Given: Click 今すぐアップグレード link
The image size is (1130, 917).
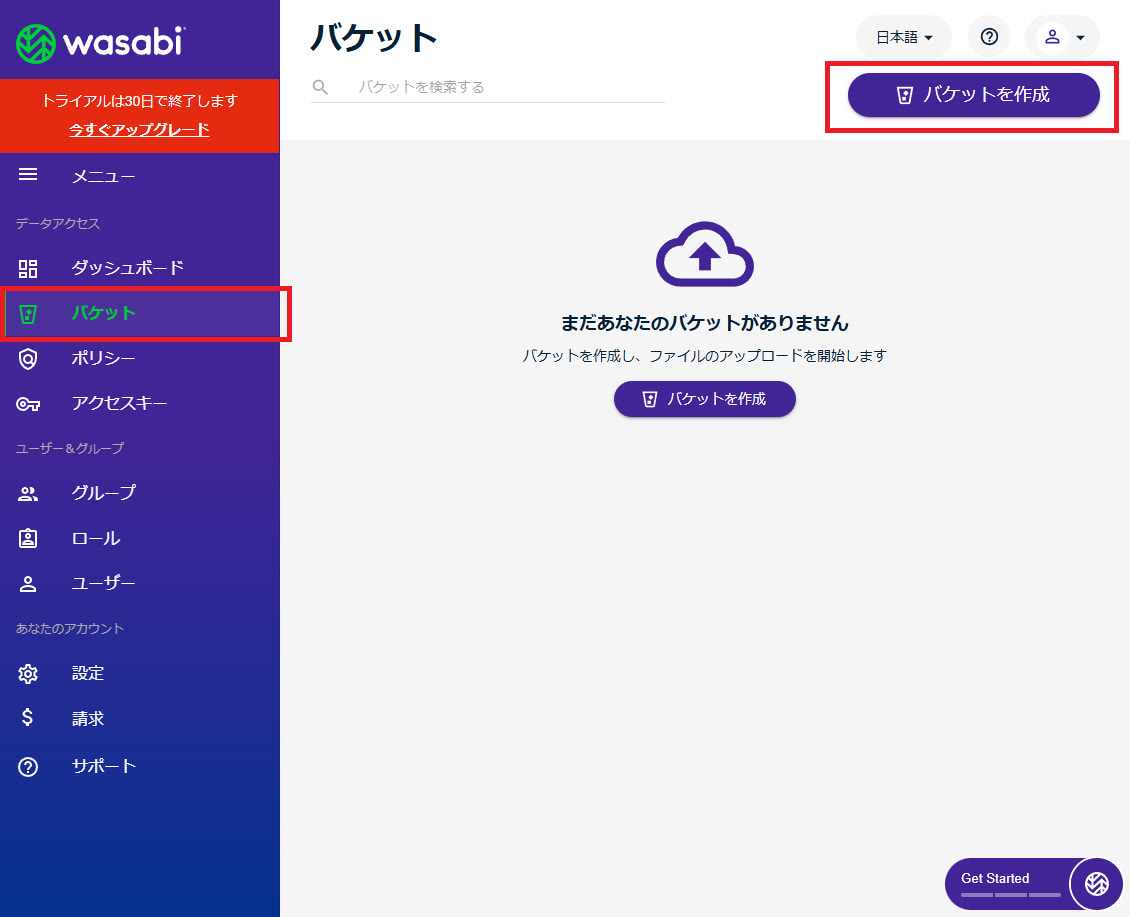Looking at the screenshot, I should (x=139, y=130).
